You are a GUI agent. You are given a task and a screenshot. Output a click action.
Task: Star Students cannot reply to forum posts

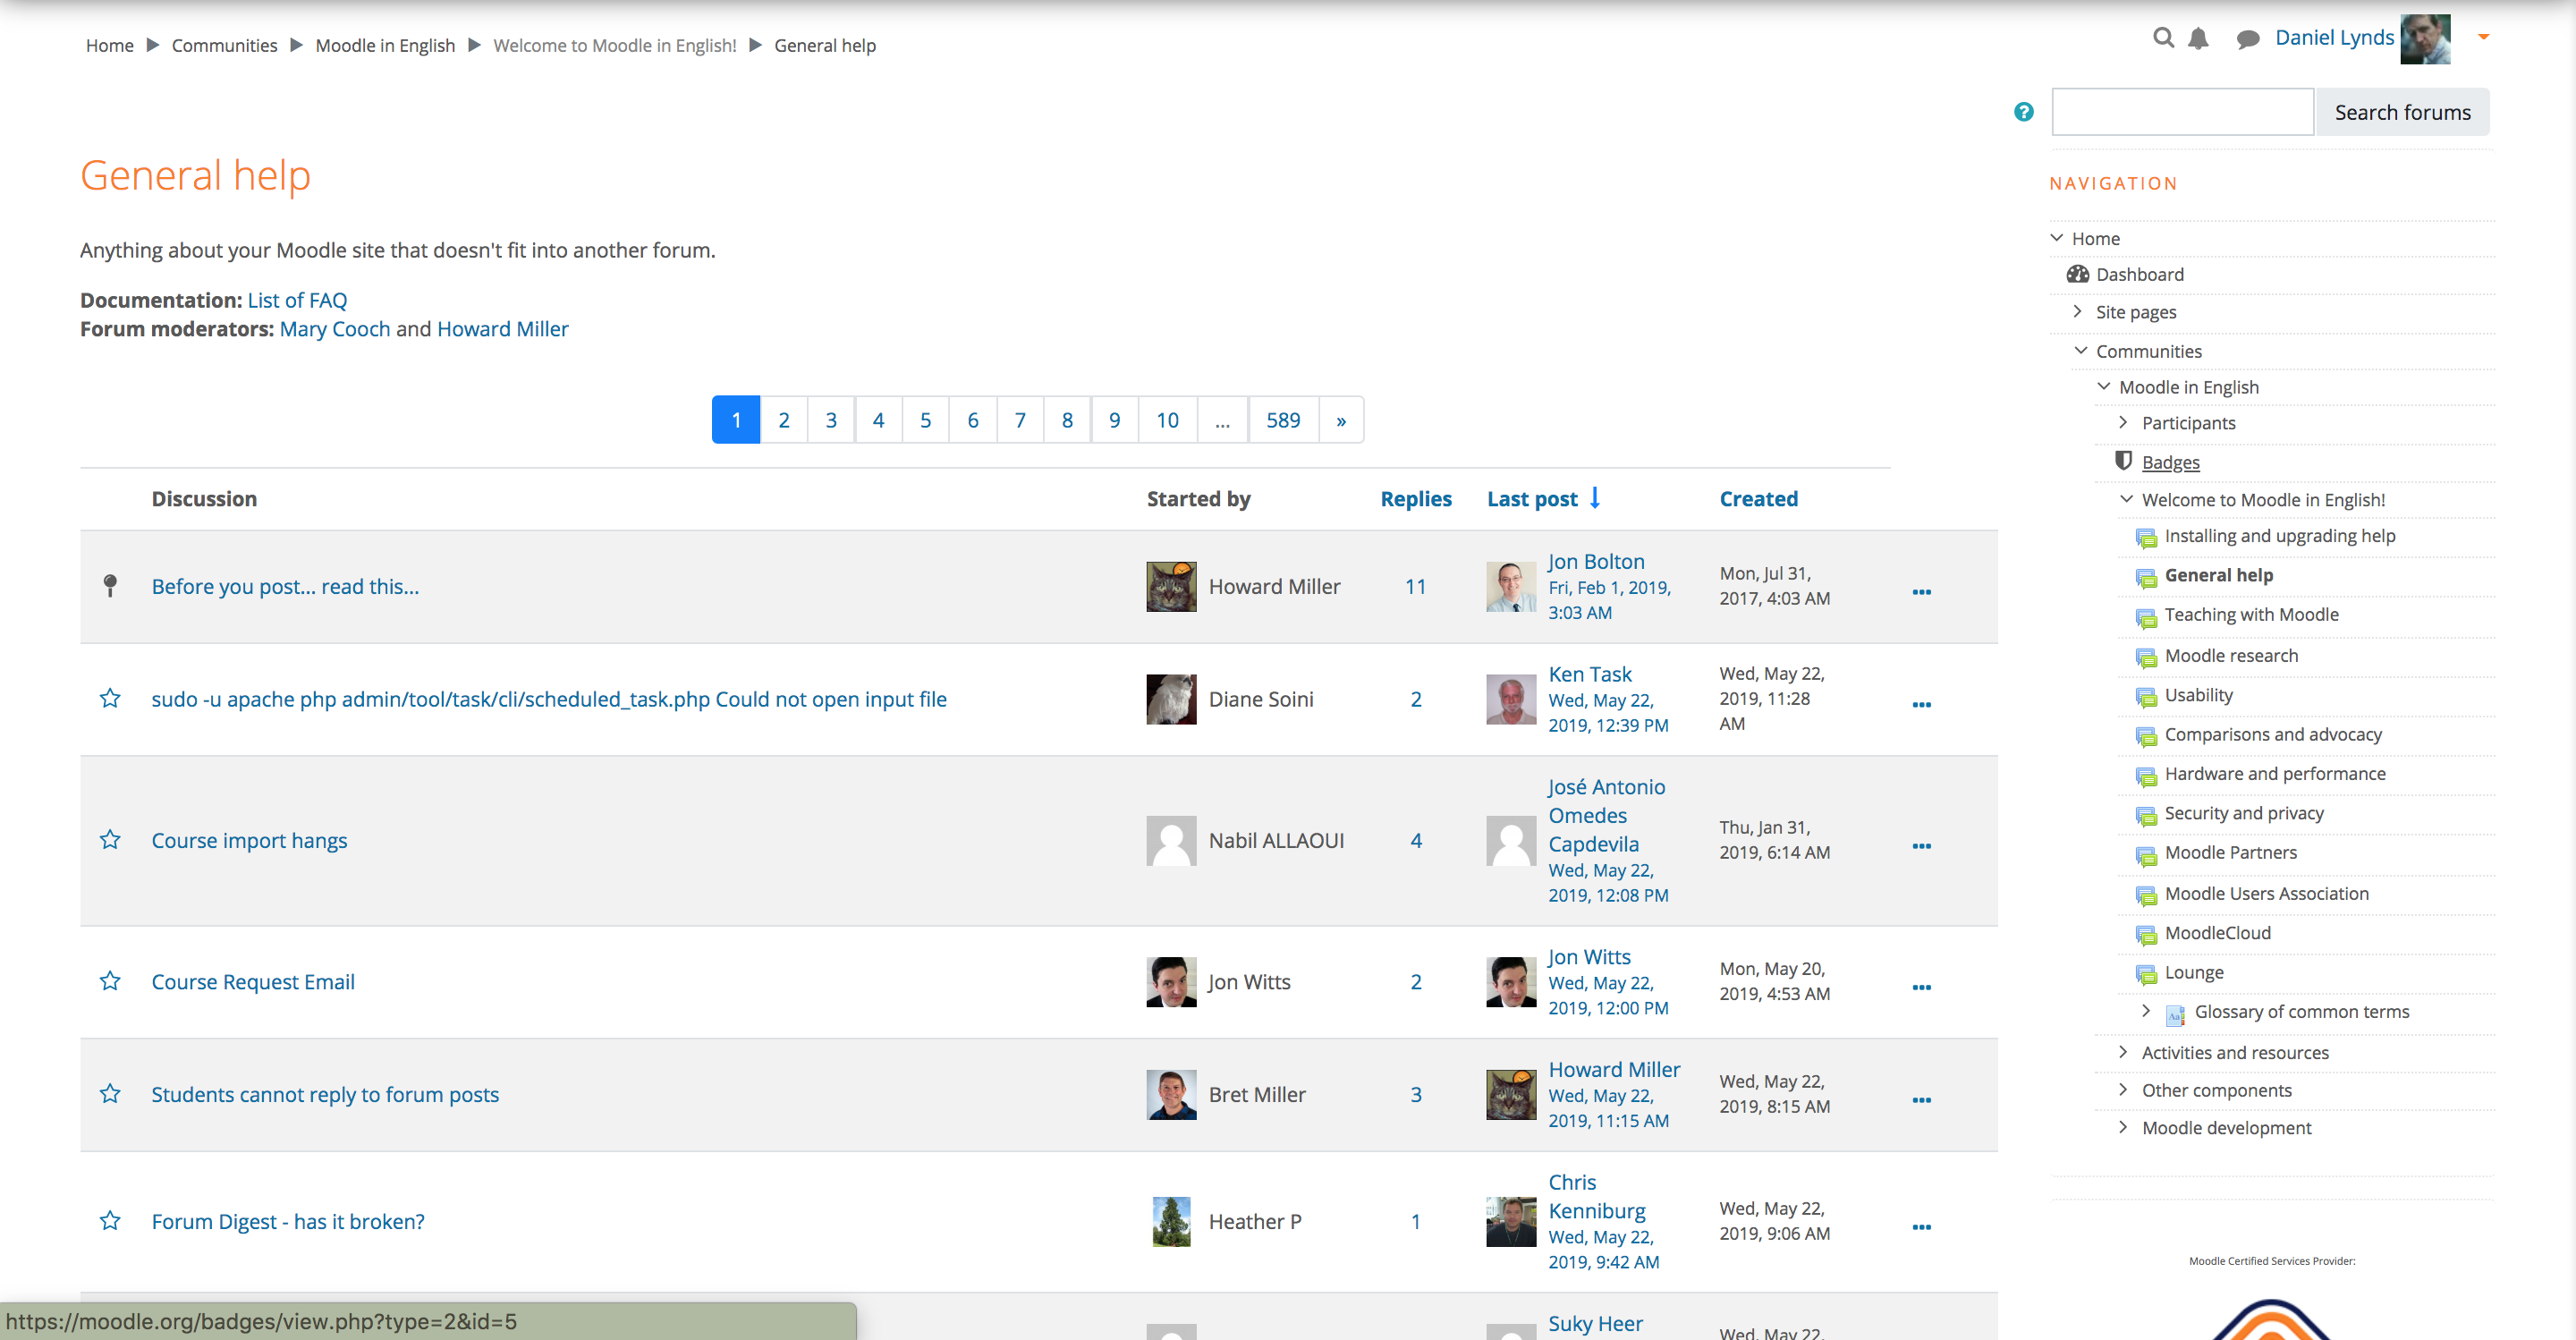pos(110,1093)
